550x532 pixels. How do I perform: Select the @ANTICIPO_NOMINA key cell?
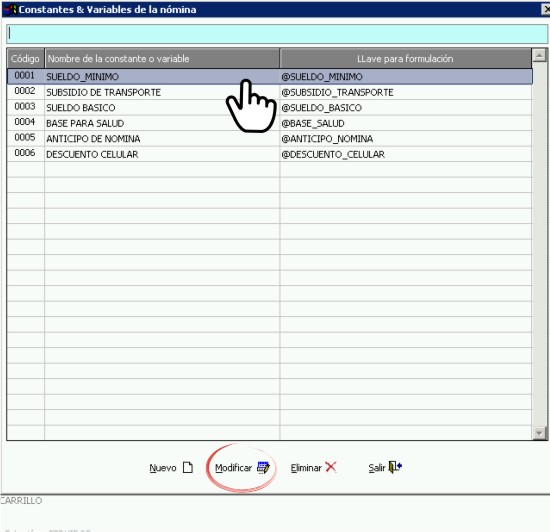(x=406, y=139)
